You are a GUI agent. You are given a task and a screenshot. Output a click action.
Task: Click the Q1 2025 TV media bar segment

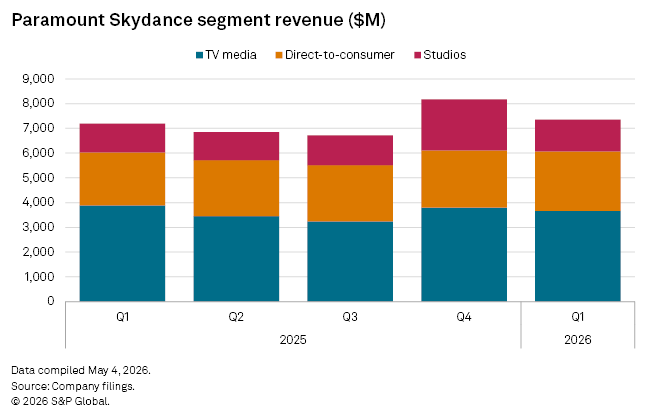[122, 253]
